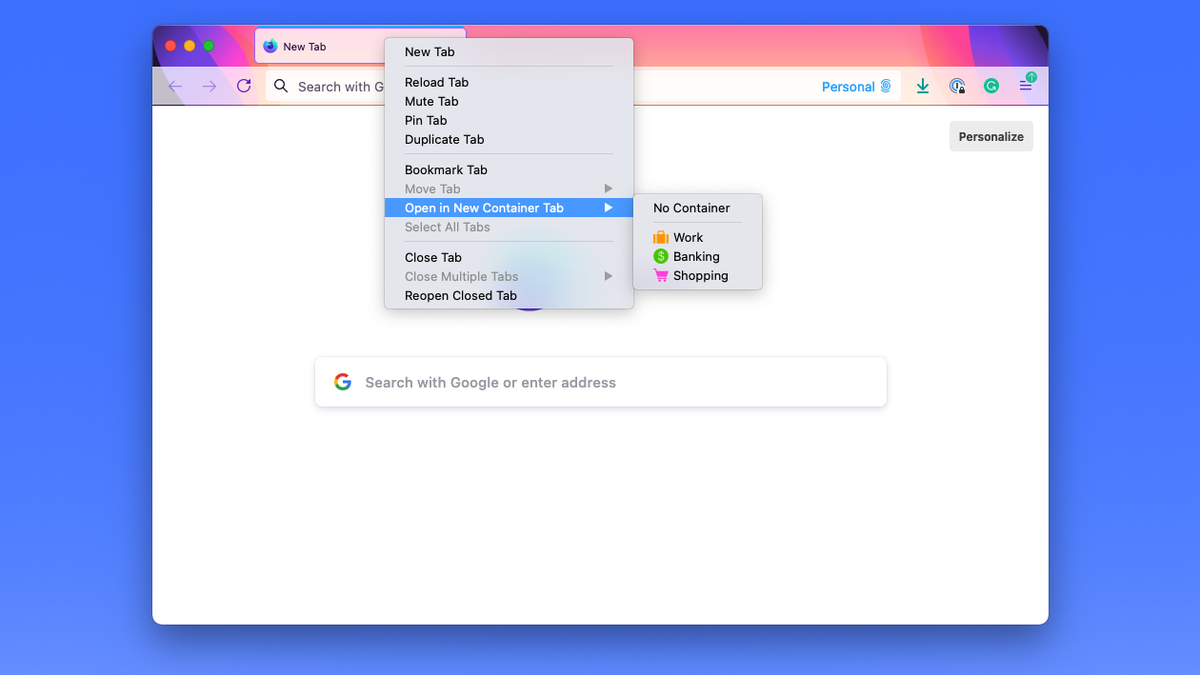Click the green dollar Banking container icon
This screenshot has height=675, width=1200.
[661, 256]
